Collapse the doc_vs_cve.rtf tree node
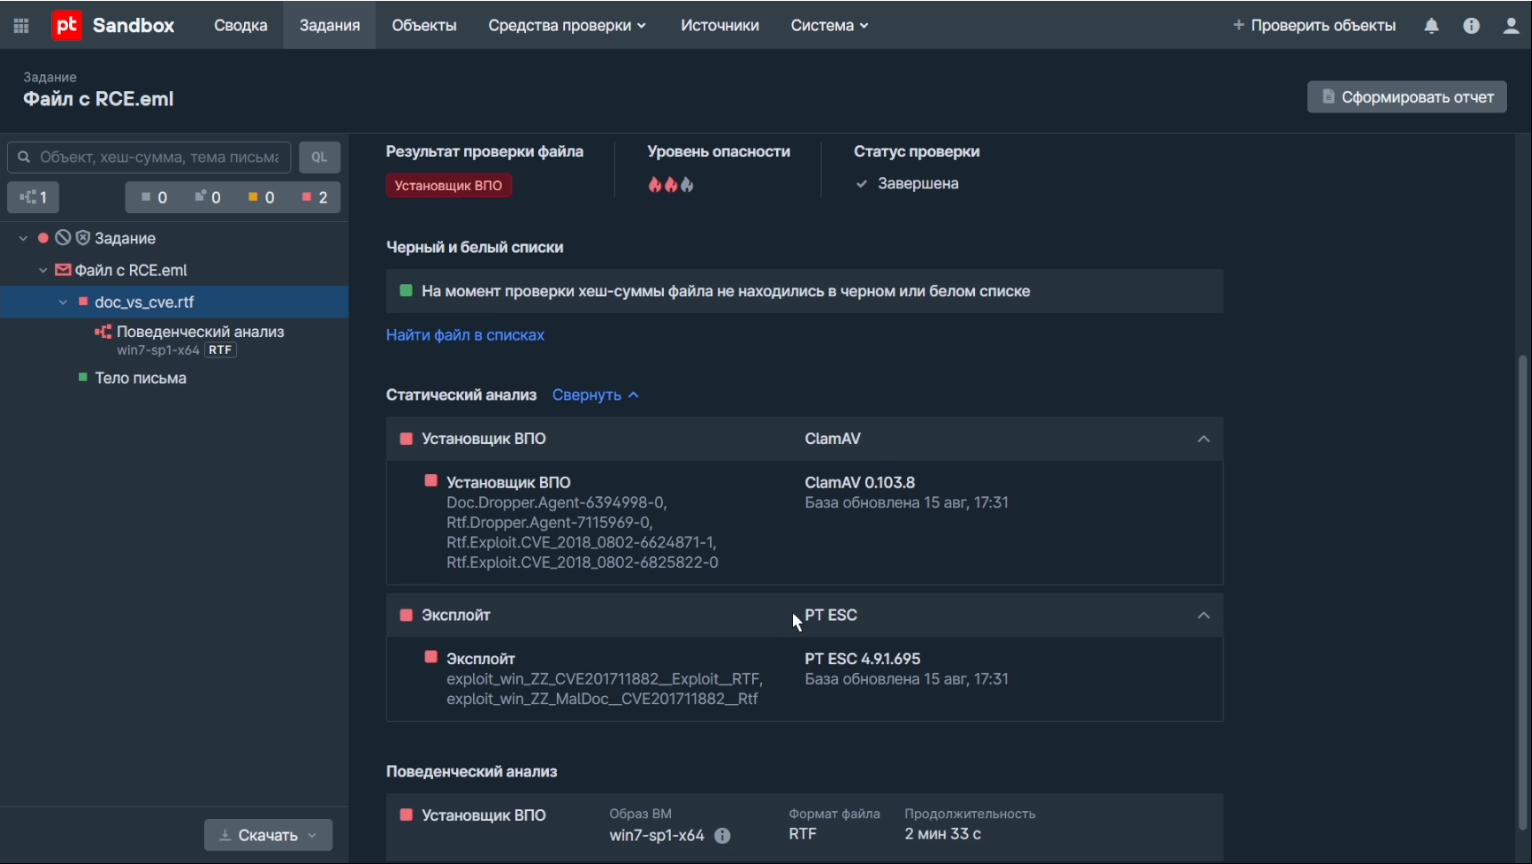 tap(63, 302)
